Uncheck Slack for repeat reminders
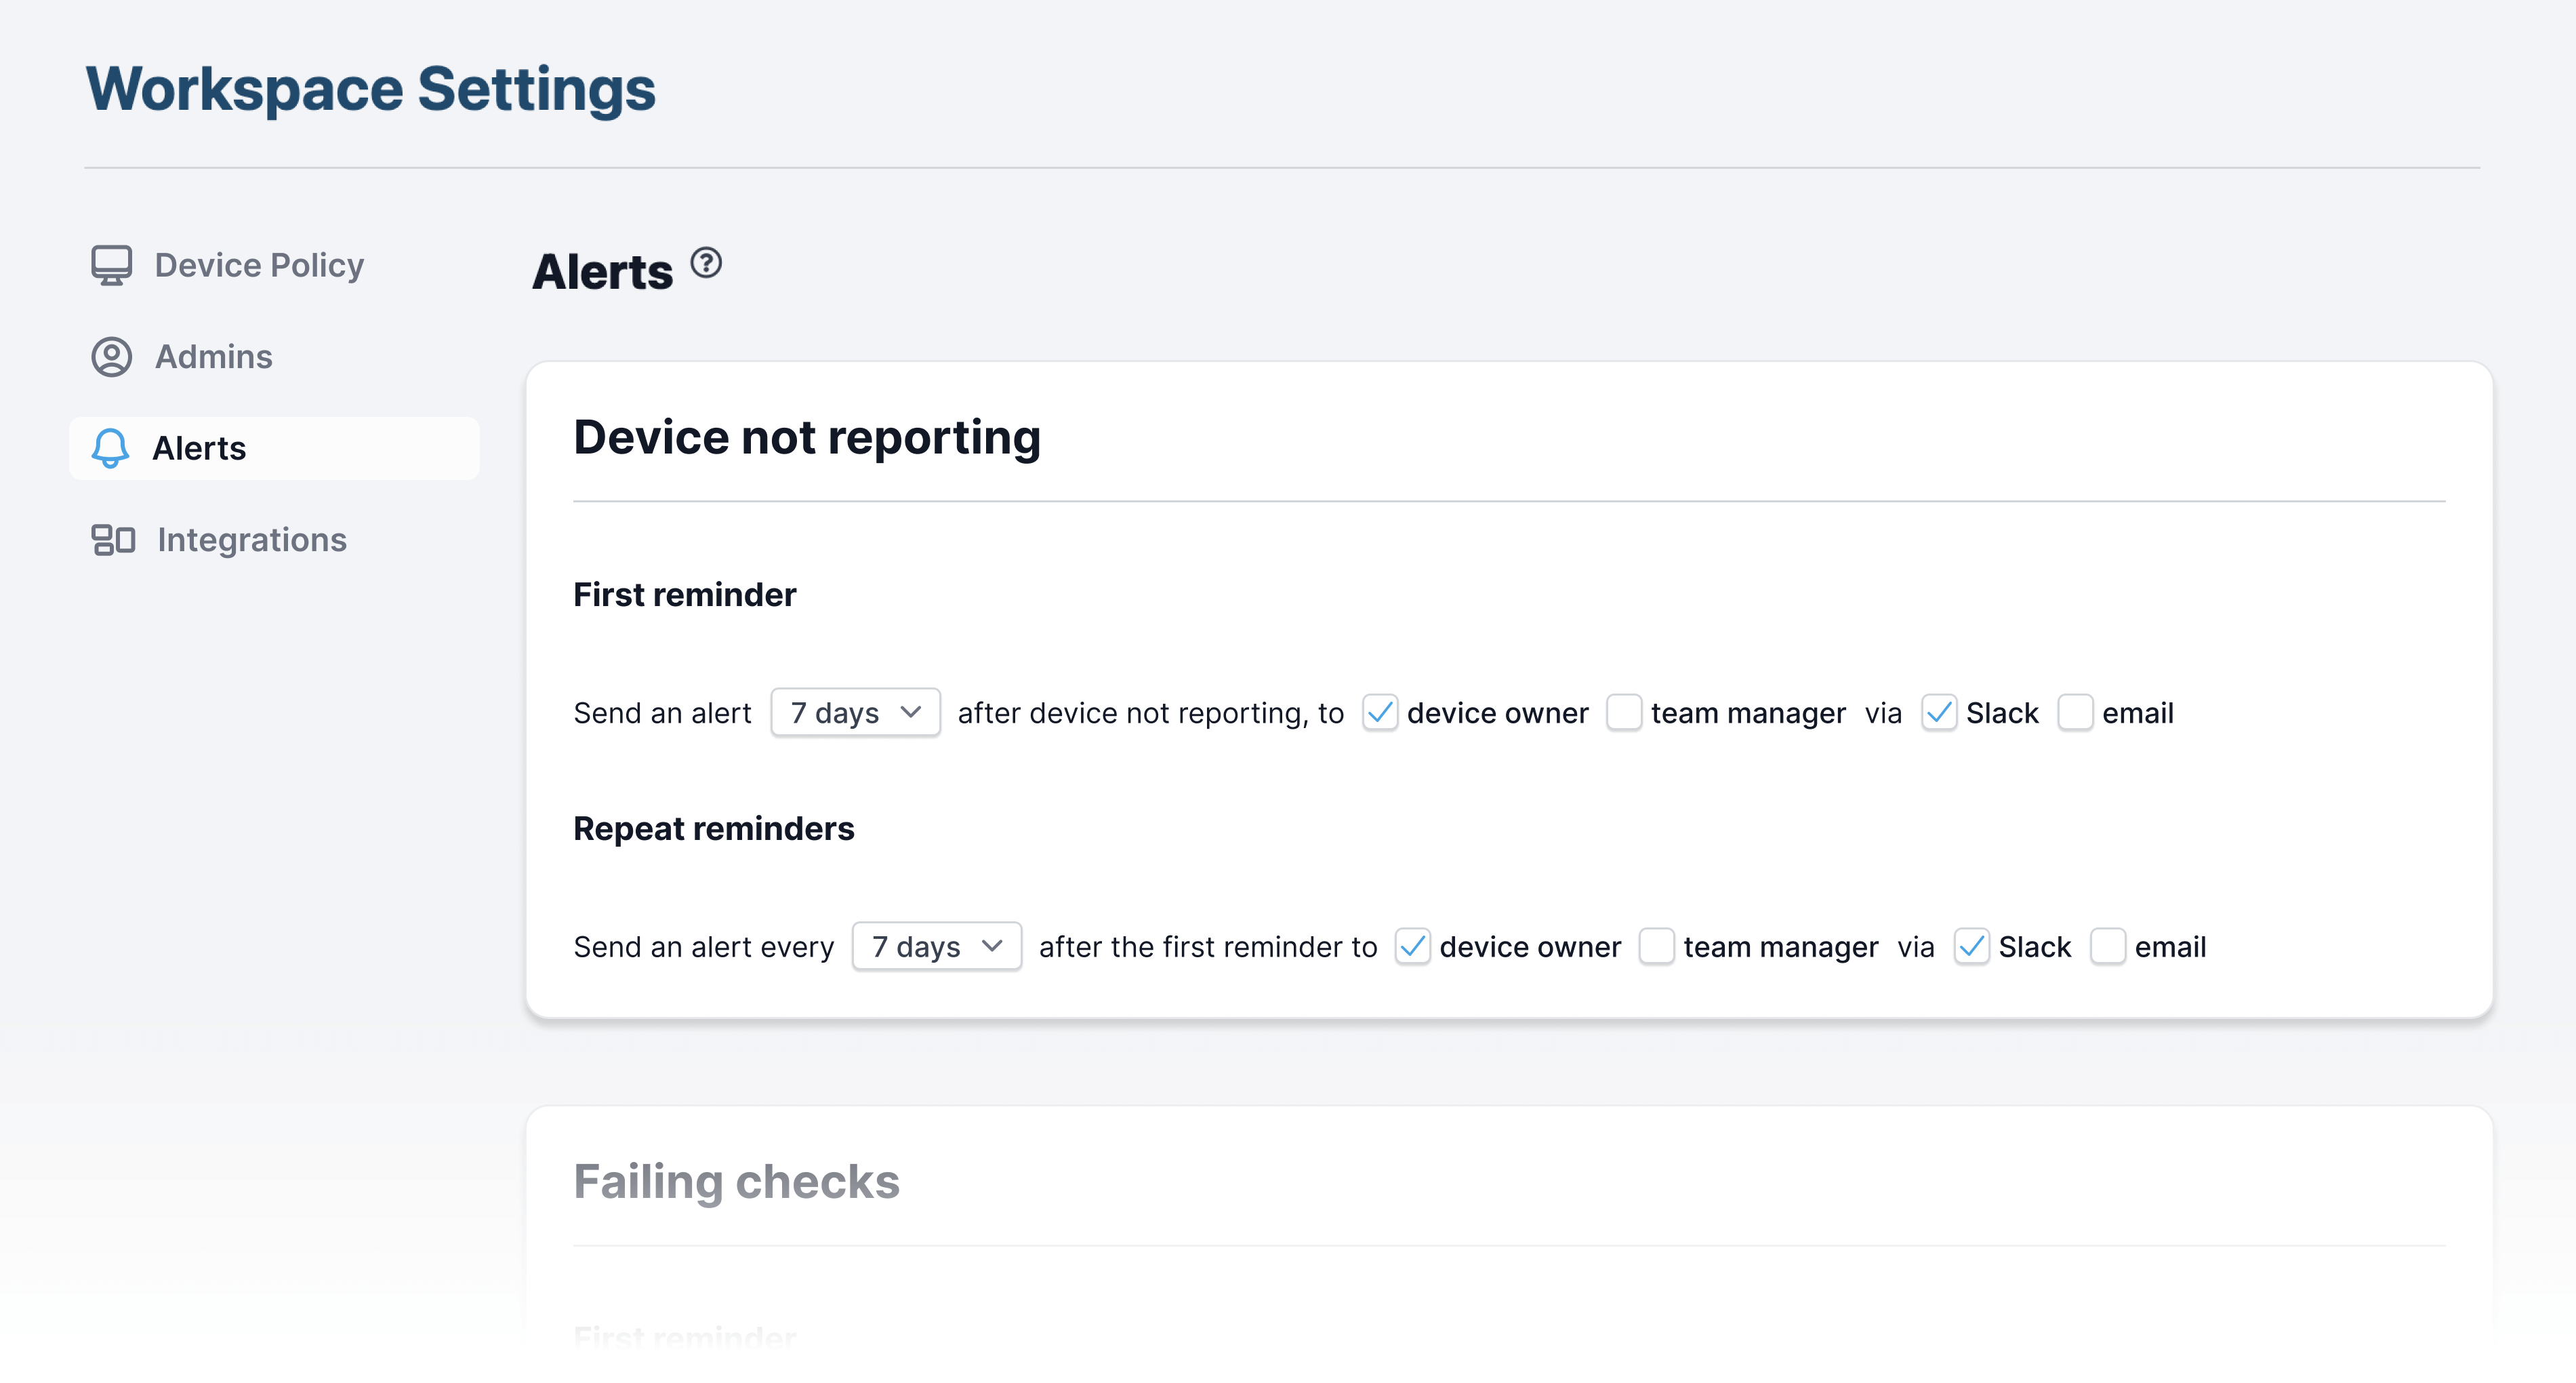Screen dimensions: 2576x1383 1972,947
